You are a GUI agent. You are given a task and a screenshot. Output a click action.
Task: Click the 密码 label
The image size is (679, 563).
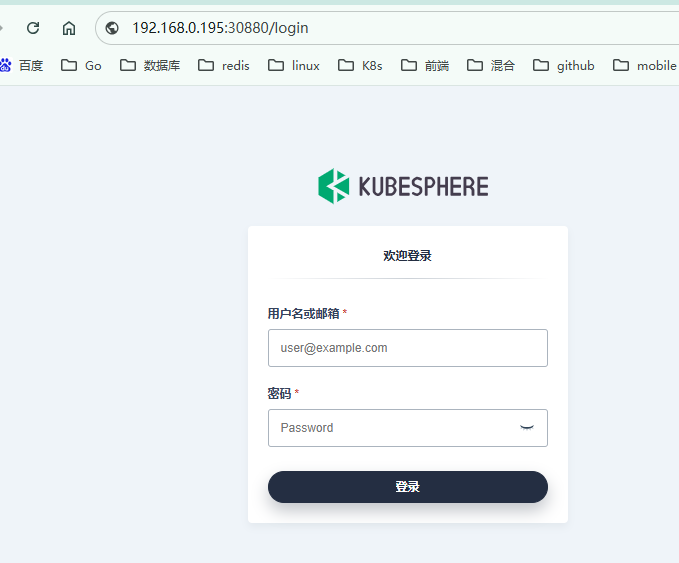[x=279, y=393]
